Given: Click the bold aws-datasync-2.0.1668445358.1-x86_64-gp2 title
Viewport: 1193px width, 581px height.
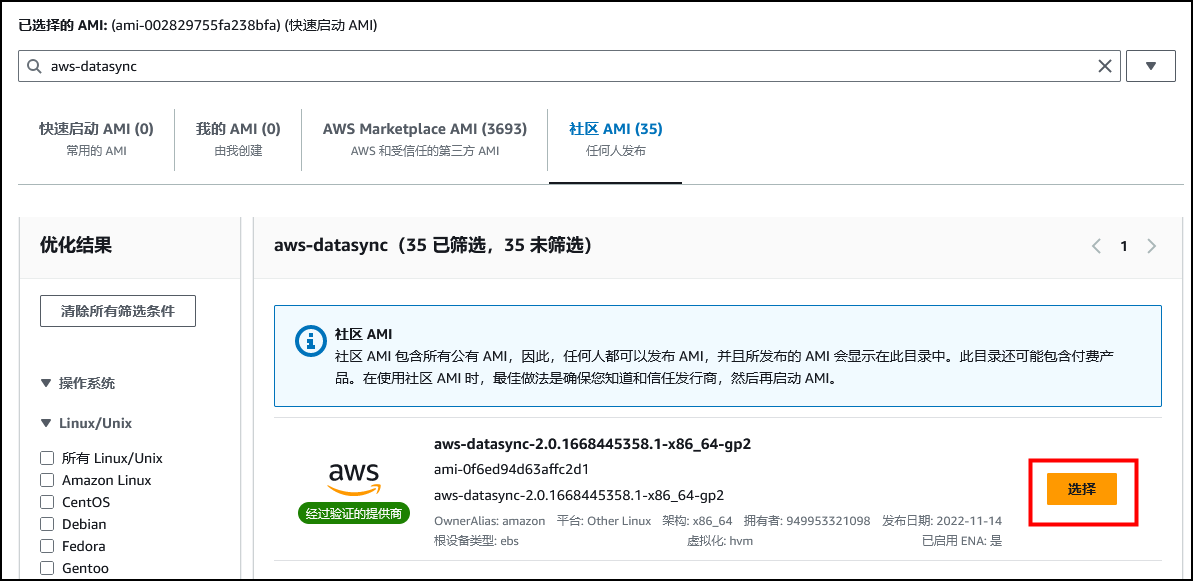Looking at the screenshot, I should pos(593,444).
